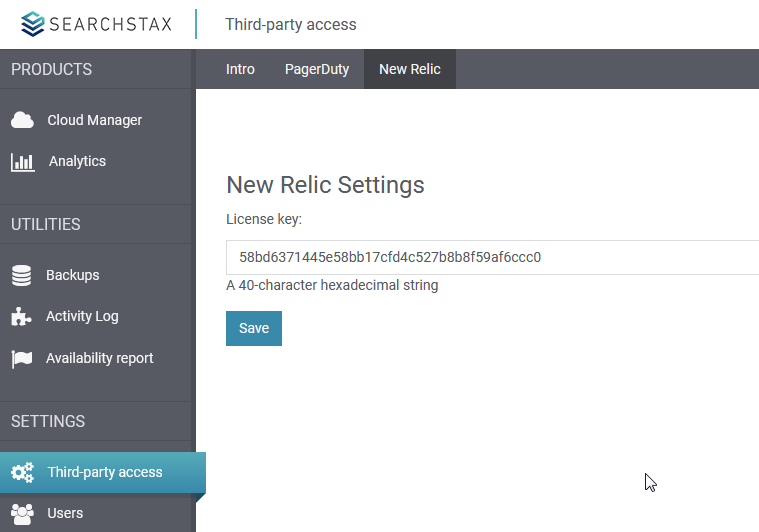Click the PRODUCTS section header
The width and height of the screenshot is (759, 532).
click(51, 69)
